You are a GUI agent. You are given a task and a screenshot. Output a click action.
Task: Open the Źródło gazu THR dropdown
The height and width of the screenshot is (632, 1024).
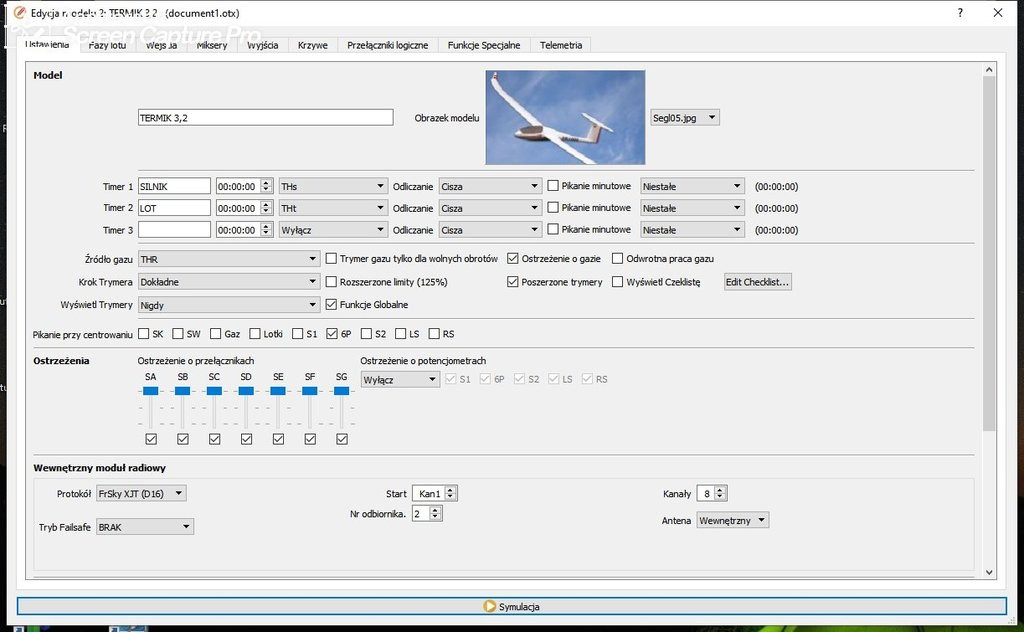point(228,259)
